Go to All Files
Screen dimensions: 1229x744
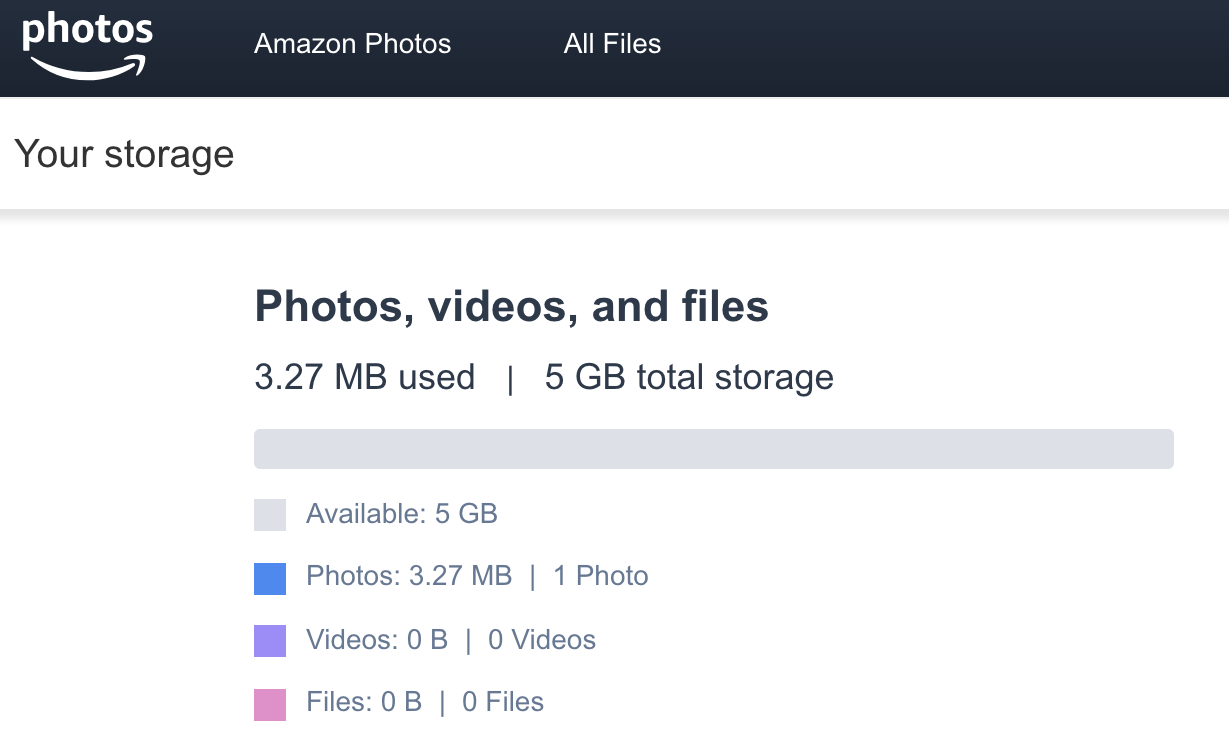tap(612, 44)
